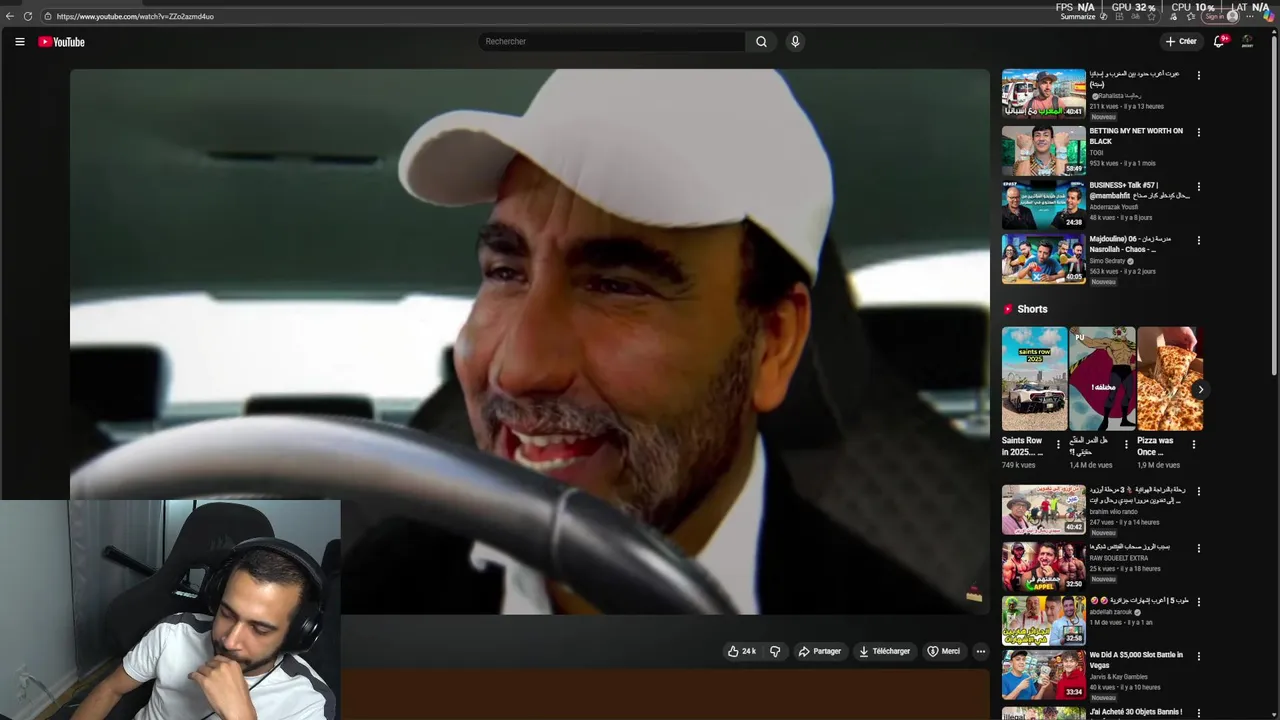This screenshot has width=1280, height=720.
Task: Open options for Saints Row In 2025 short
Action: tap(1058, 445)
